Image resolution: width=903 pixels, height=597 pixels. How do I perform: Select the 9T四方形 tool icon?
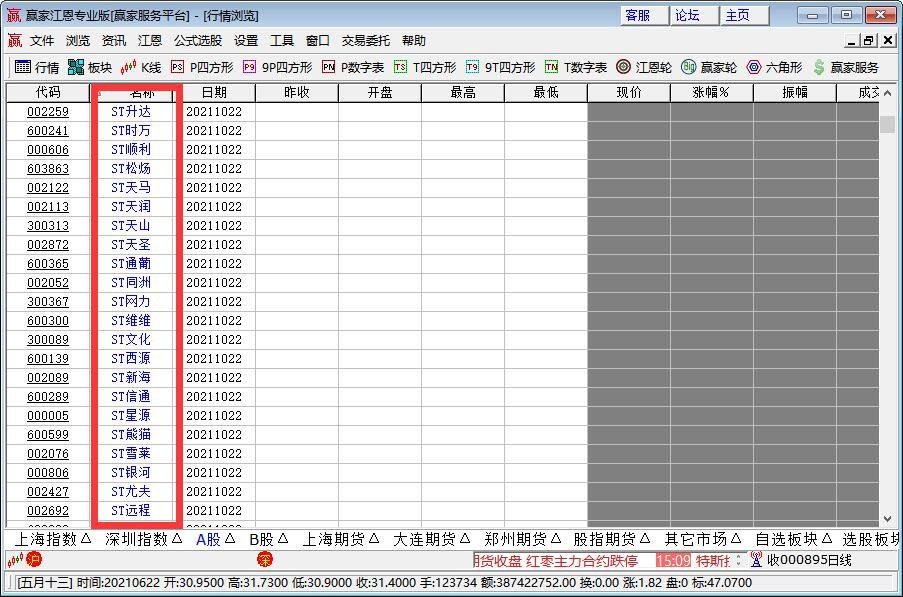pos(472,67)
